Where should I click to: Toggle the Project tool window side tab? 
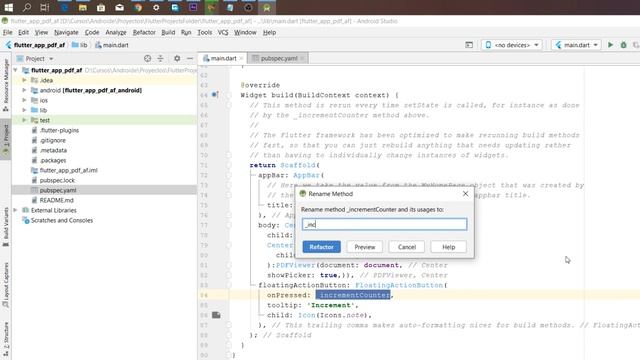[6, 139]
